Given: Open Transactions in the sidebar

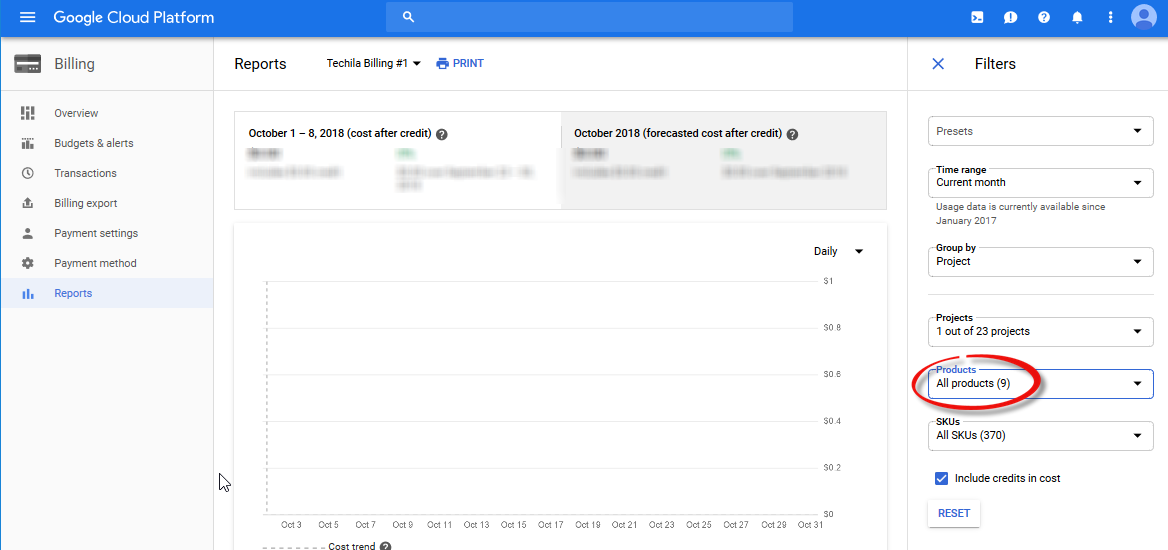Looking at the screenshot, I should (85, 173).
